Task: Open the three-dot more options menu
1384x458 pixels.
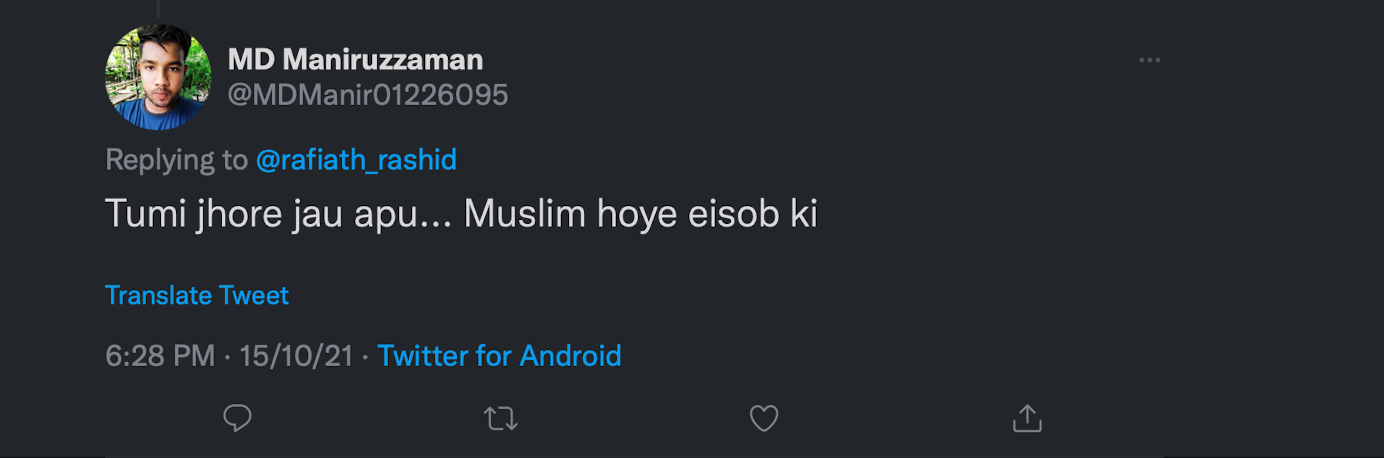Action: click(x=1149, y=61)
